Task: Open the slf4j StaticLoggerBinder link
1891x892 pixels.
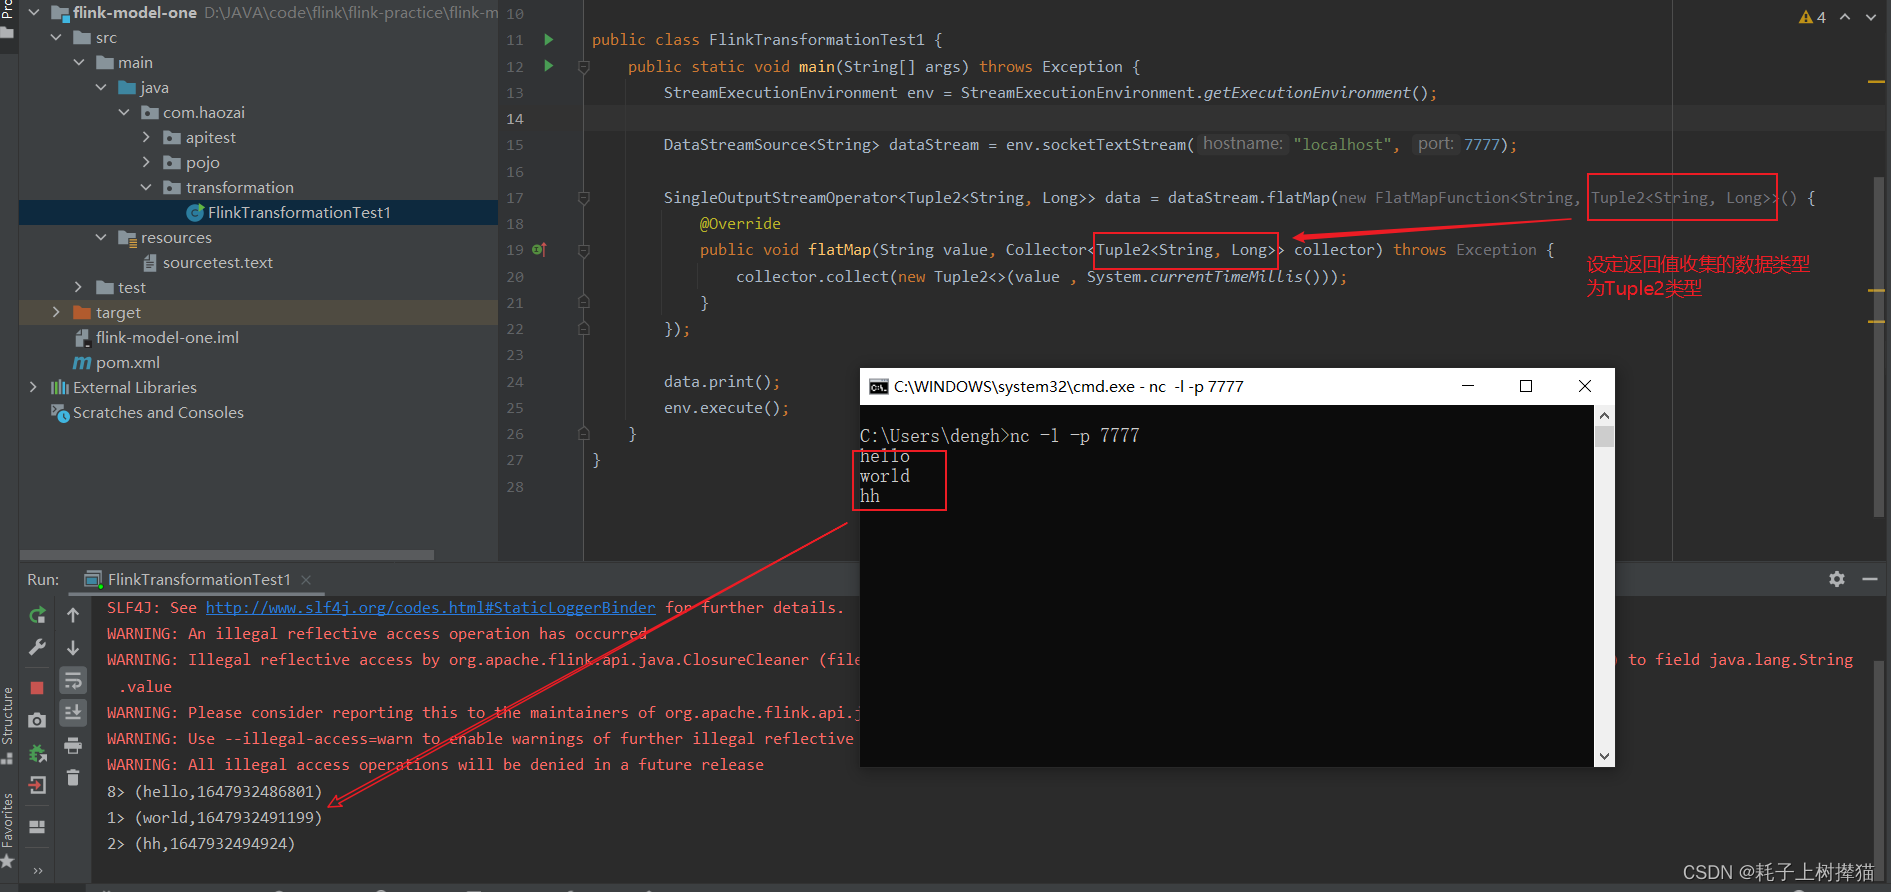Action: tap(431, 608)
